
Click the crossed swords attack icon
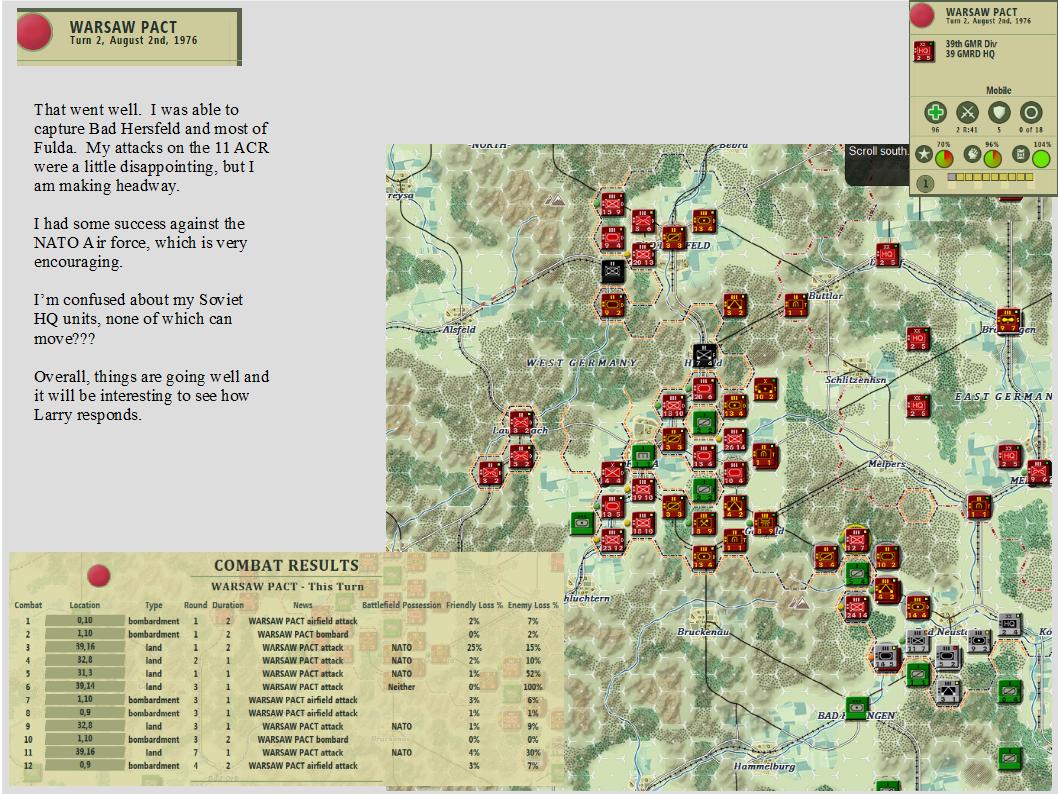(967, 113)
